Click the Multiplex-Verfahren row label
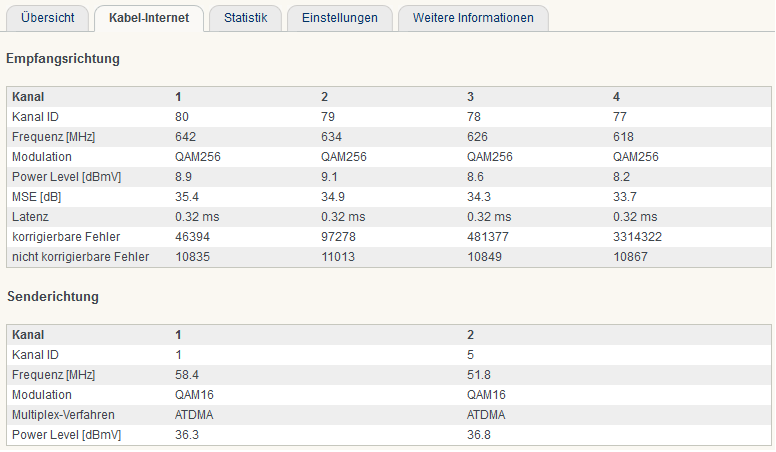Image resolution: width=776 pixels, height=452 pixels. pyautogui.click(x=62, y=415)
